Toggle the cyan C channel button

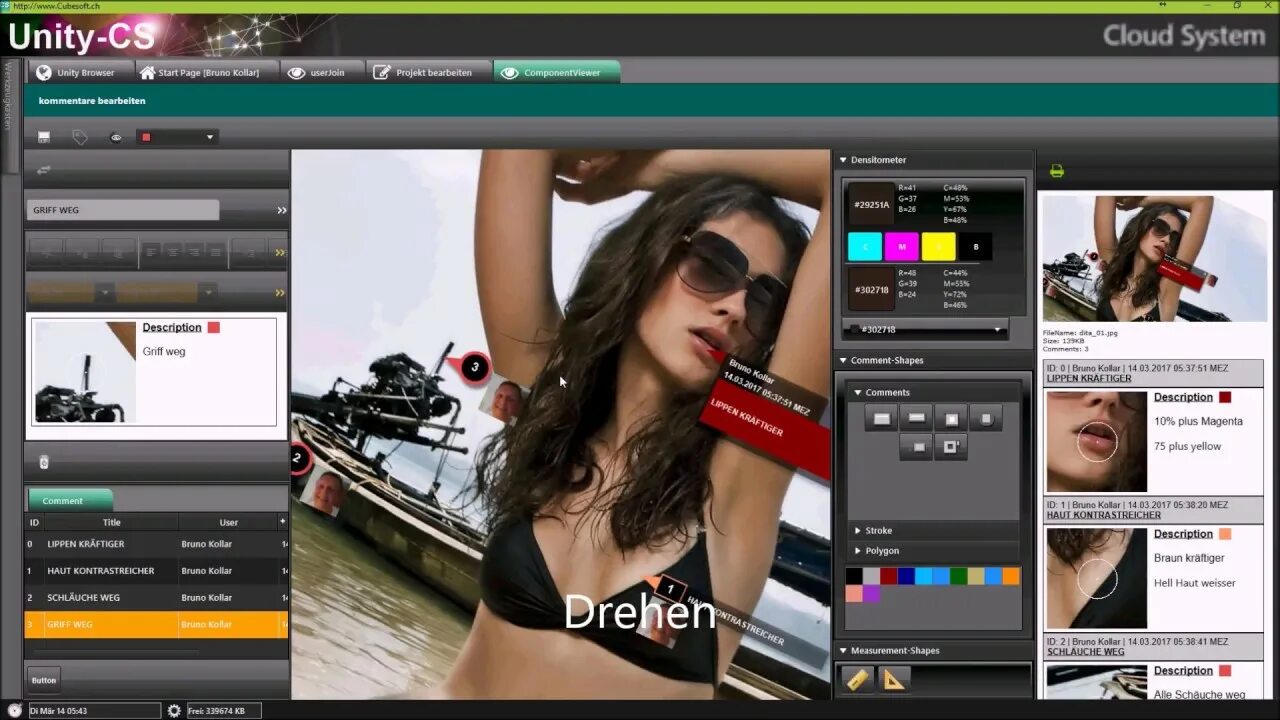click(x=865, y=246)
